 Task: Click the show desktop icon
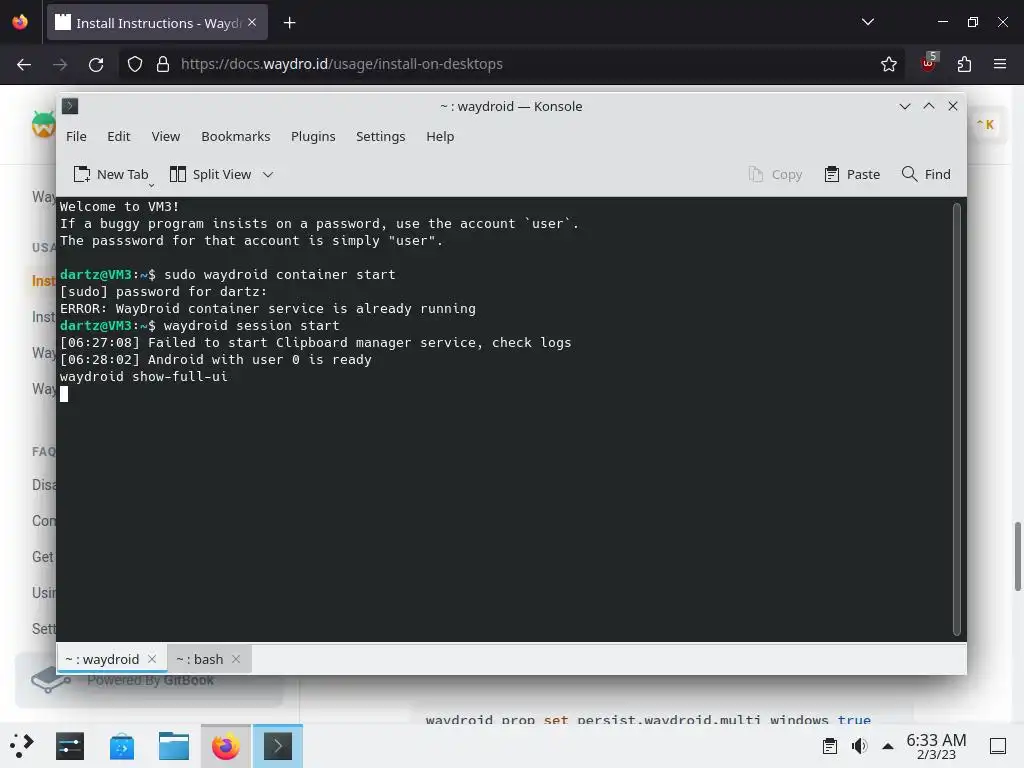tap(998, 746)
